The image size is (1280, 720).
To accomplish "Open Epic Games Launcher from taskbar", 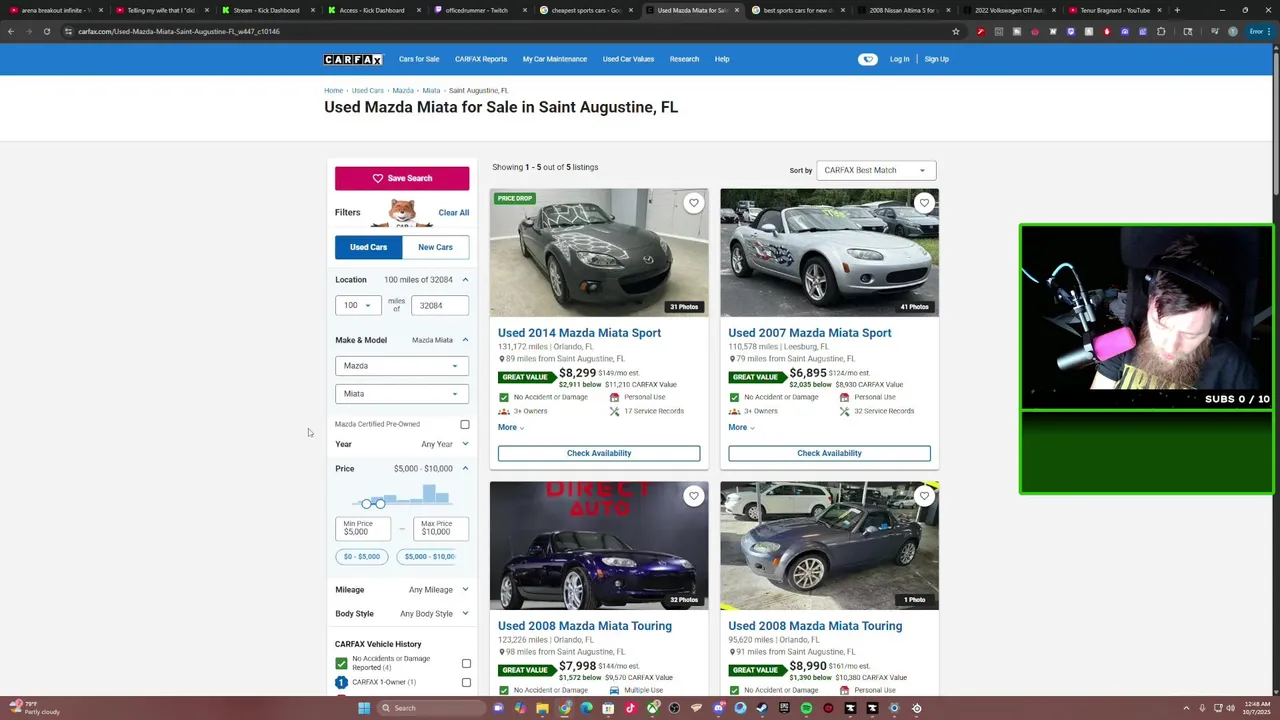I will 784,708.
